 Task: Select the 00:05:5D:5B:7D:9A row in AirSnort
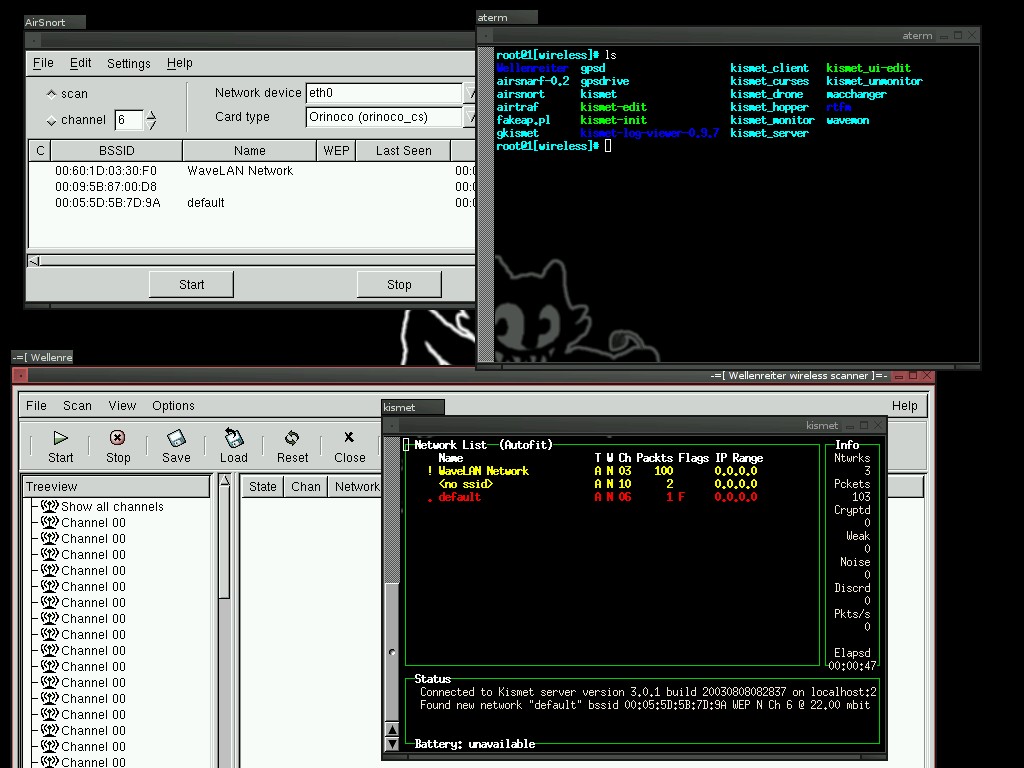point(251,202)
